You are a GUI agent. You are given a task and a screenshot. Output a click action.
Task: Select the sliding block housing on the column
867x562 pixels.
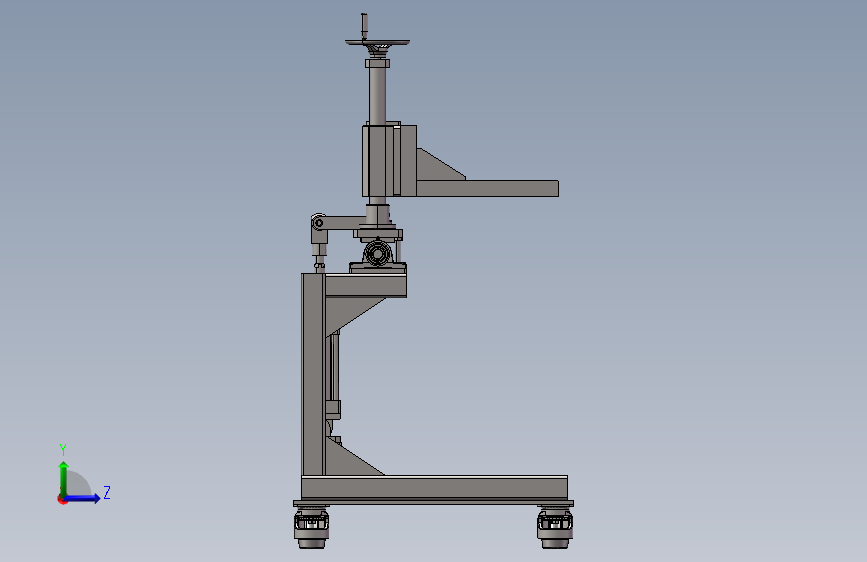click(x=380, y=160)
